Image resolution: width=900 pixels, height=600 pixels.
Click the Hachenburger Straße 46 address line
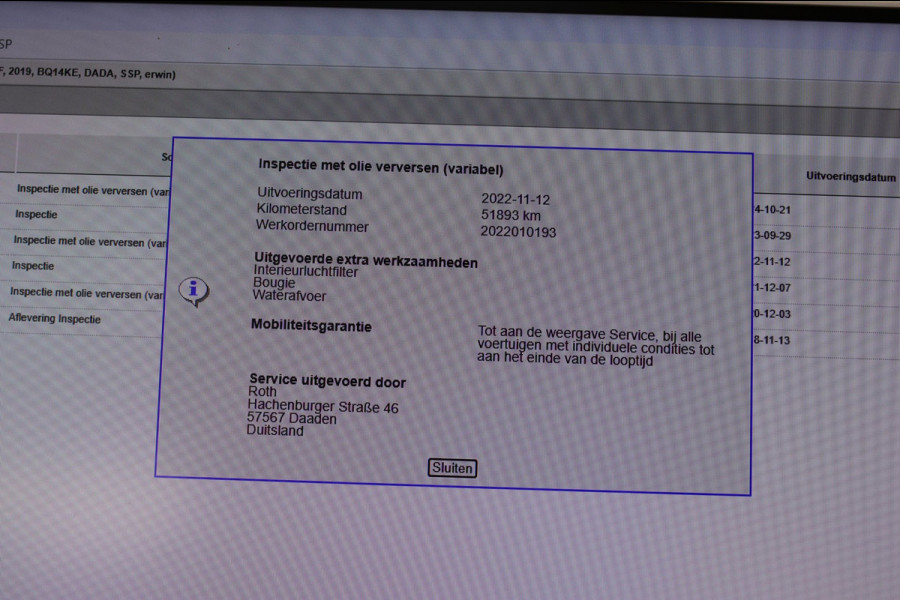(323, 407)
